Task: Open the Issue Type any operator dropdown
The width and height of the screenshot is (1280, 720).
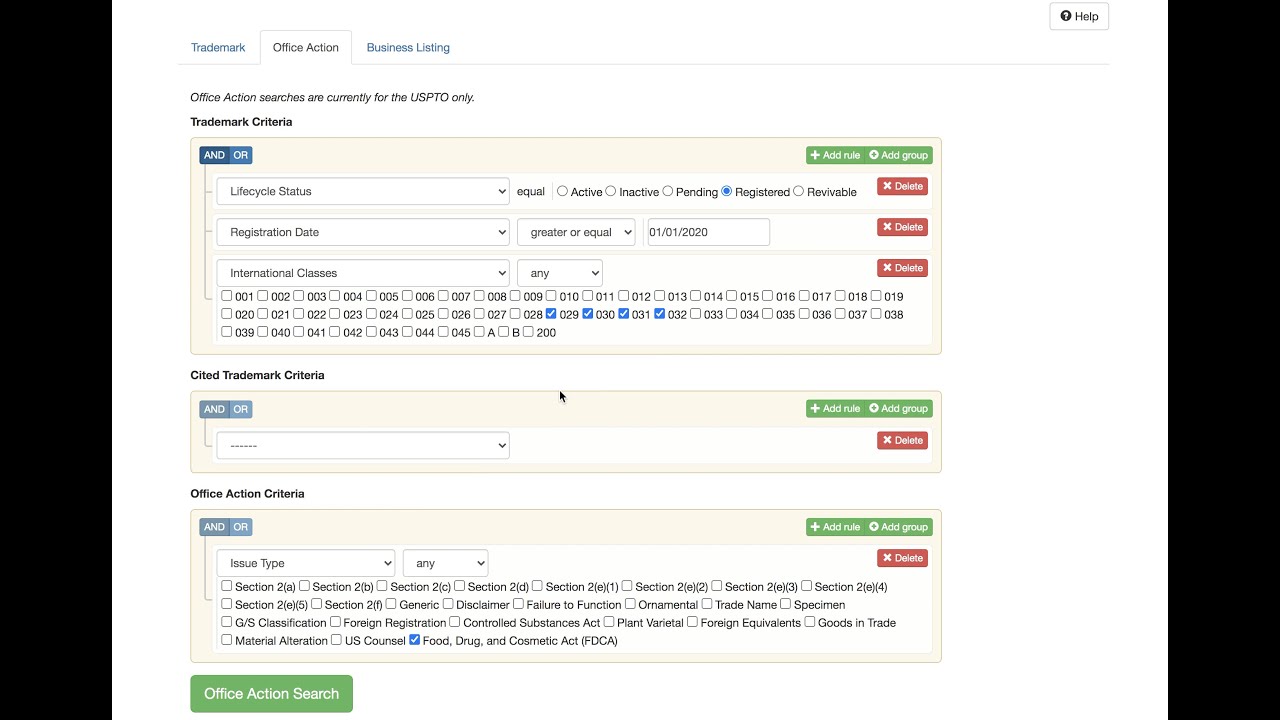Action: click(x=445, y=563)
